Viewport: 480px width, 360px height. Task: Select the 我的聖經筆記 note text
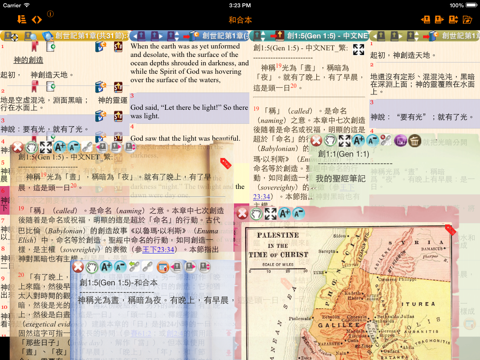click(341, 179)
